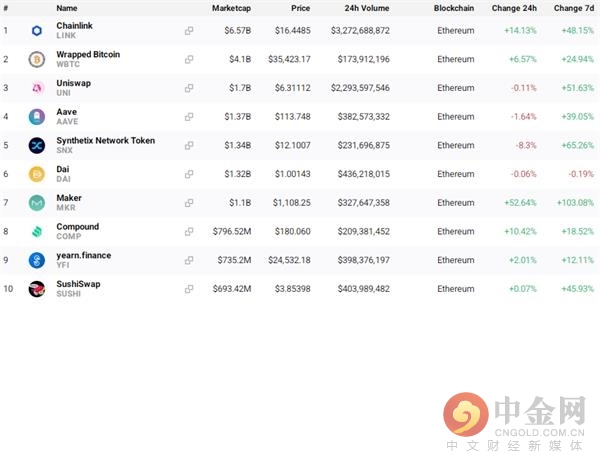The width and height of the screenshot is (600, 464).
Task: Sort by the Name column header
Action: click(67, 8)
